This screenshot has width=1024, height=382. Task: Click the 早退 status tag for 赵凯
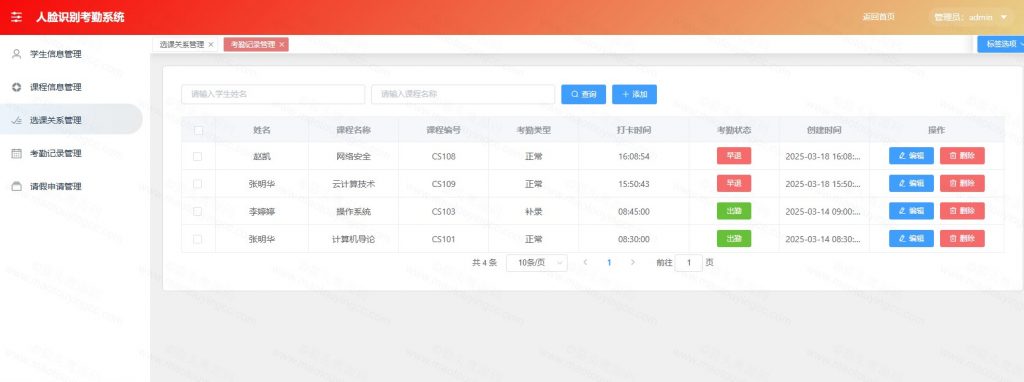734,156
